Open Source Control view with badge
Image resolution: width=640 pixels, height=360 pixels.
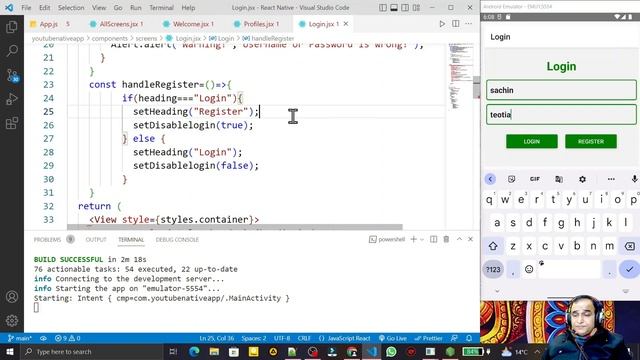click(12, 75)
